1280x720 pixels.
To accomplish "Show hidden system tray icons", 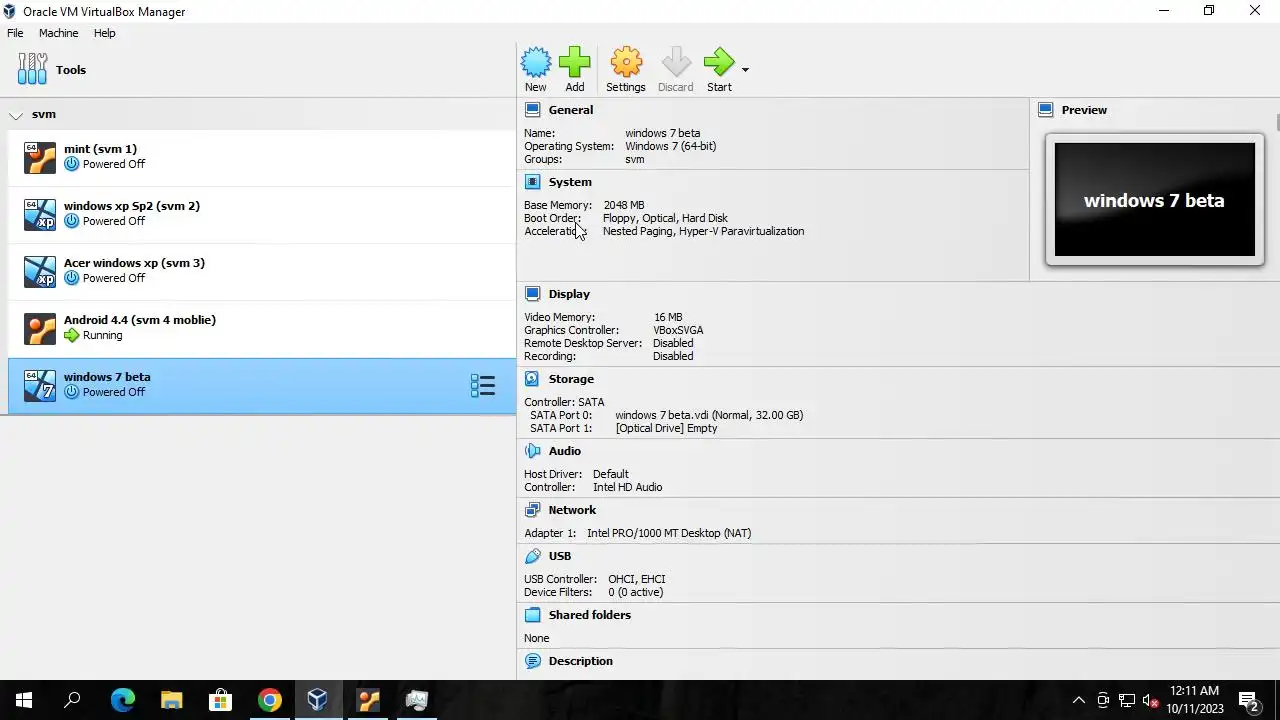I will pyautogui.click(x=1078, y=700).
